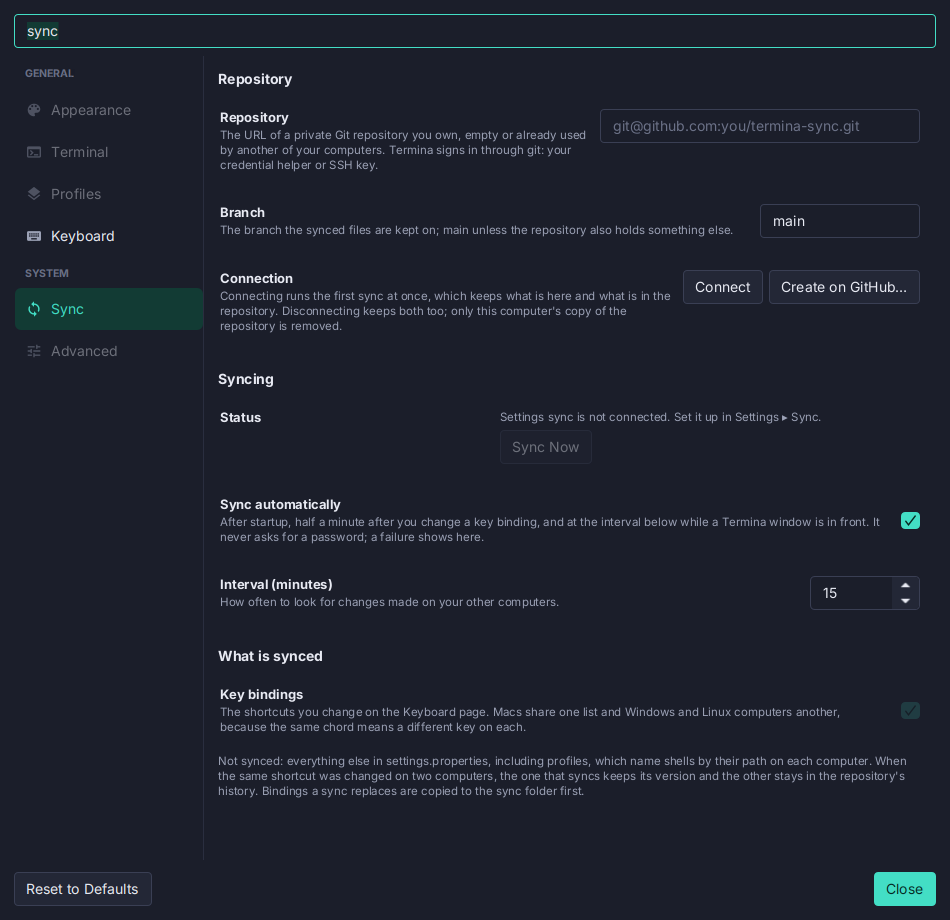950x920 pixels.
Task: Click the Connection setting label
Action: click(256, 279)
